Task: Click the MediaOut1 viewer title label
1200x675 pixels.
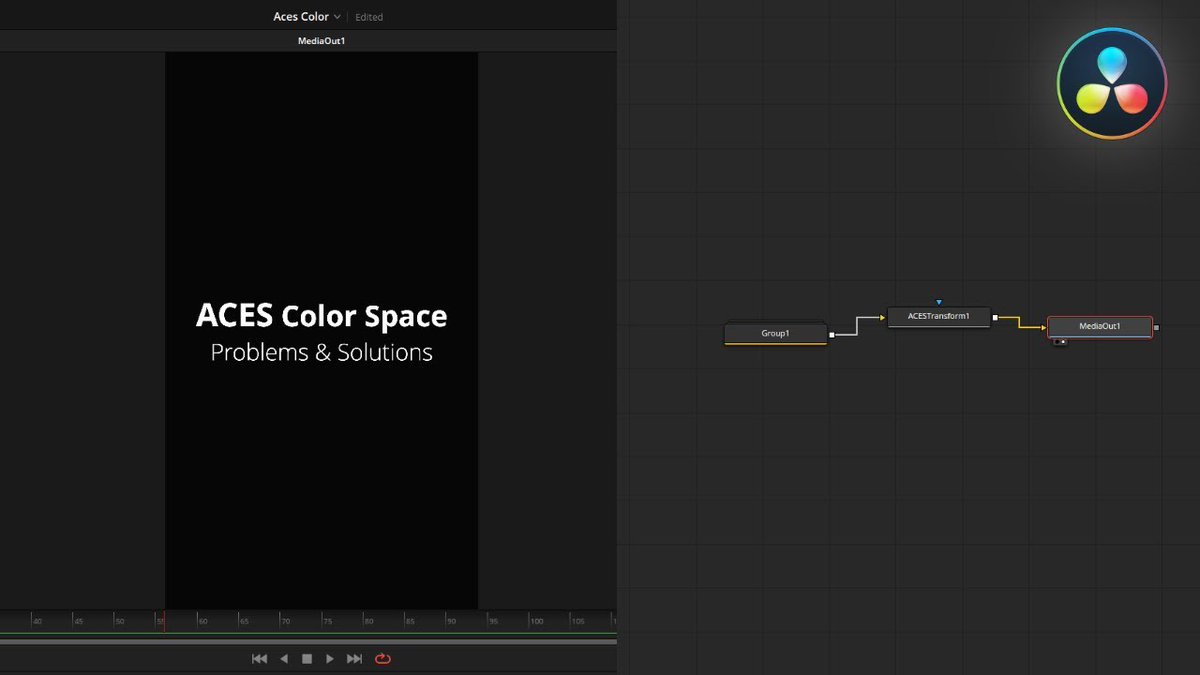Action: click(321, 41)
